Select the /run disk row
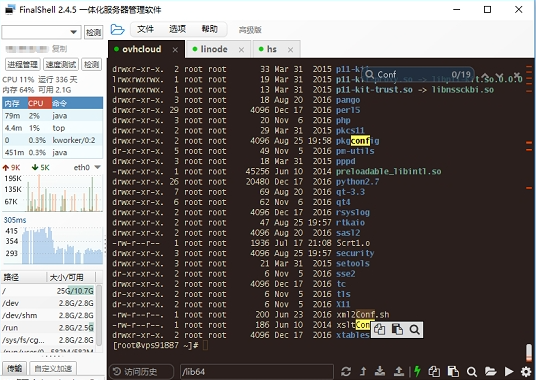The image size is (536, 380). (x=48, y=328)
